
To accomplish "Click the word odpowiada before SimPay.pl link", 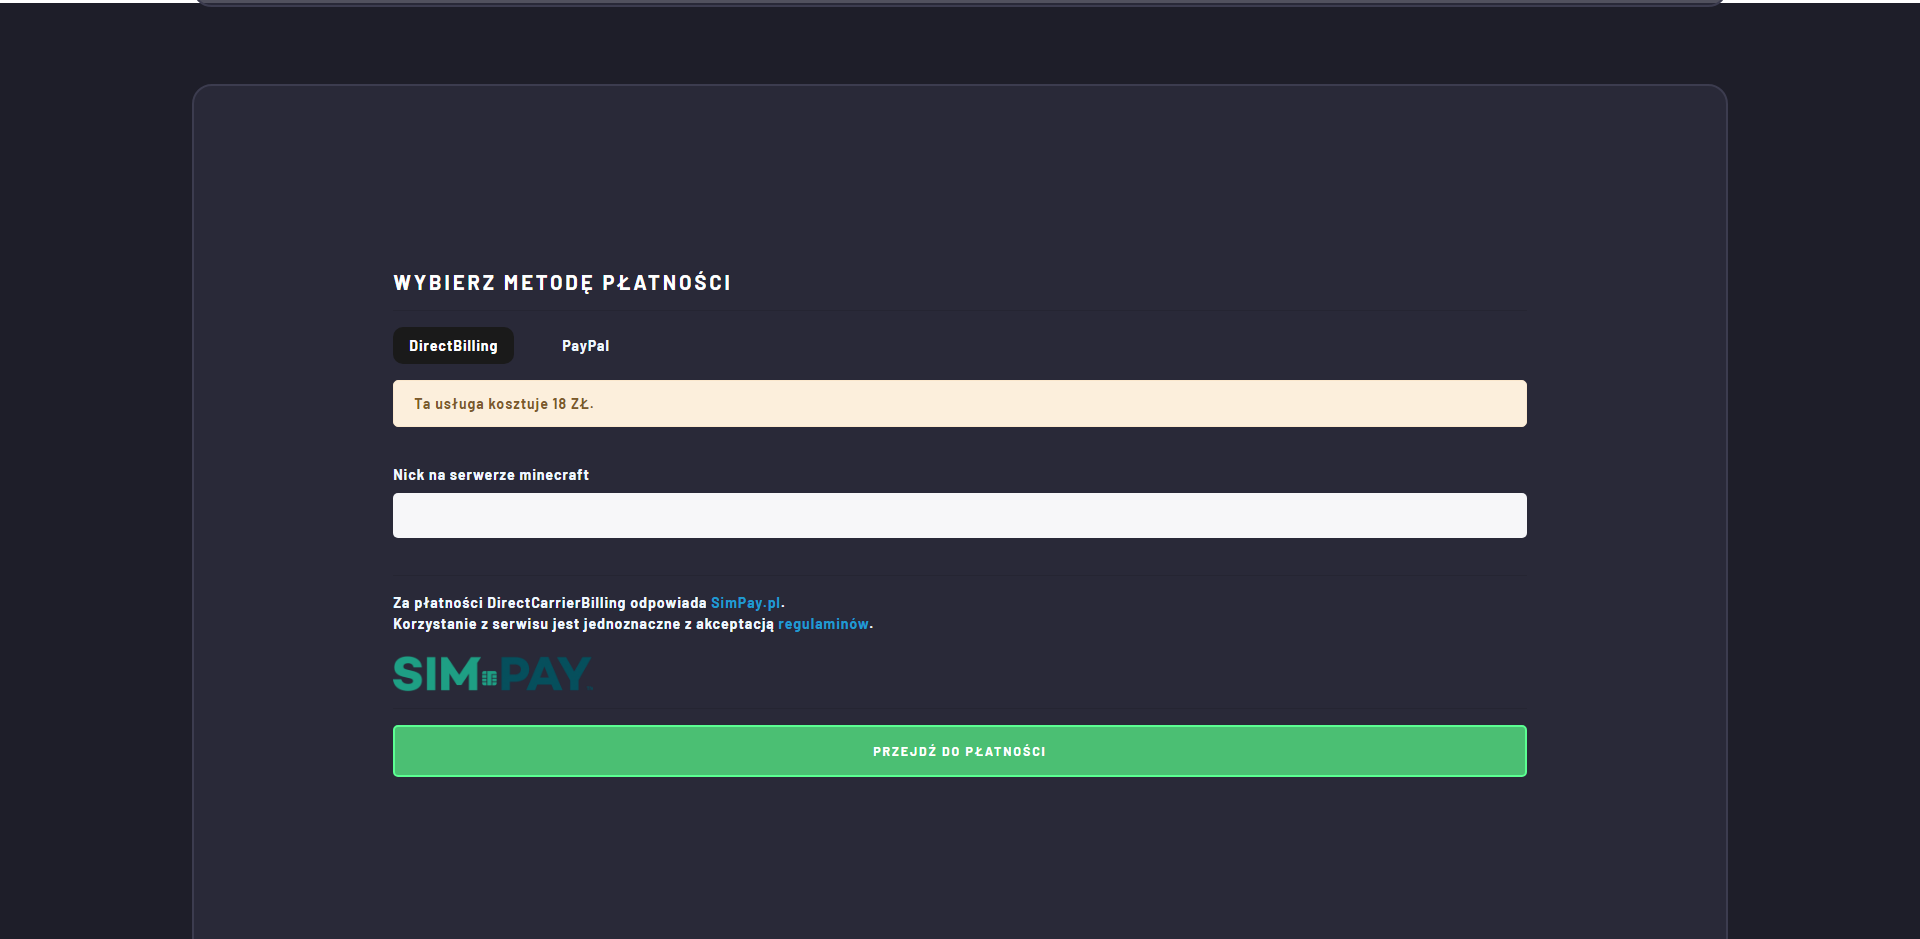I will point(668,603).
